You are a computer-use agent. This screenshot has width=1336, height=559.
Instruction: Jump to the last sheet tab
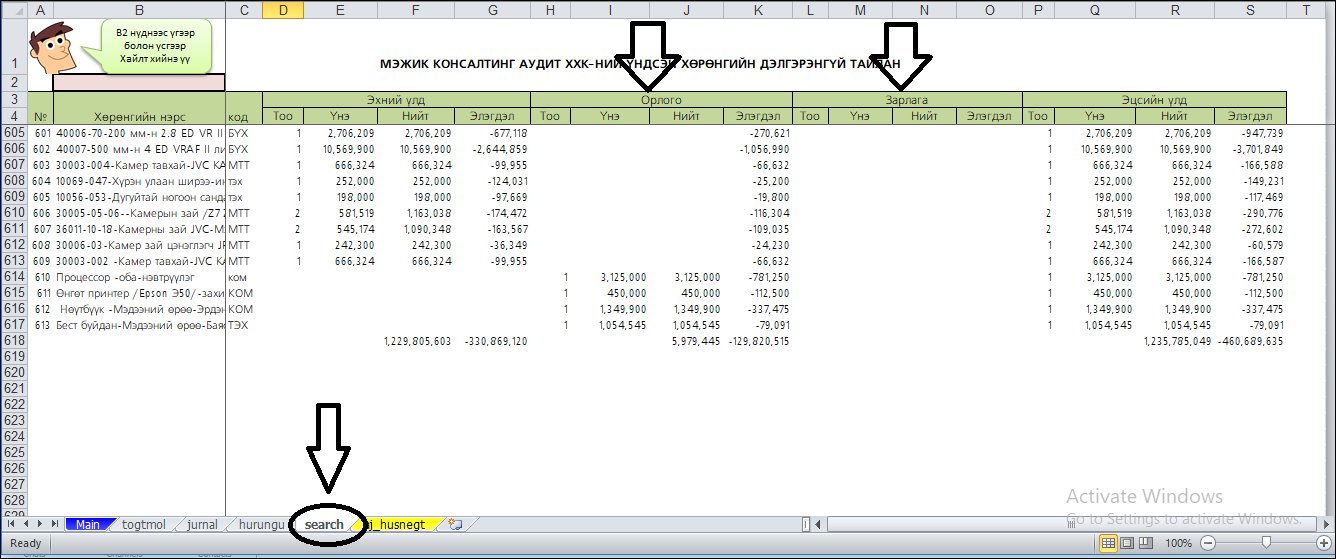[x=54, y=524]
